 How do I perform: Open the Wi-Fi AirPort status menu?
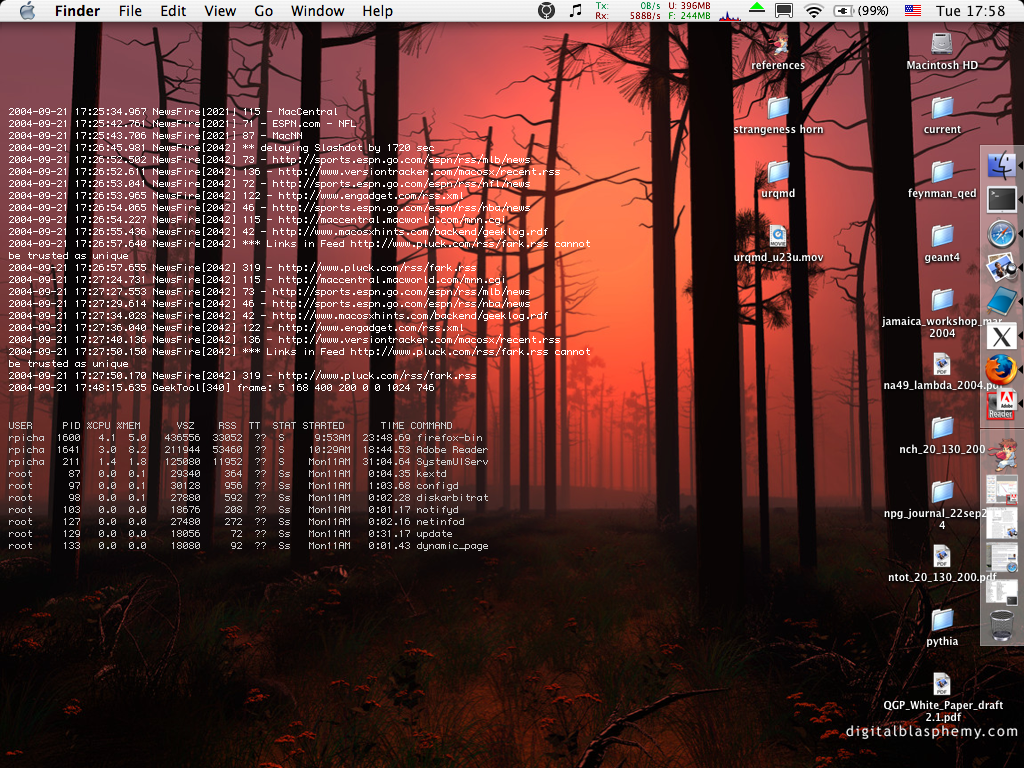[813, 11]
